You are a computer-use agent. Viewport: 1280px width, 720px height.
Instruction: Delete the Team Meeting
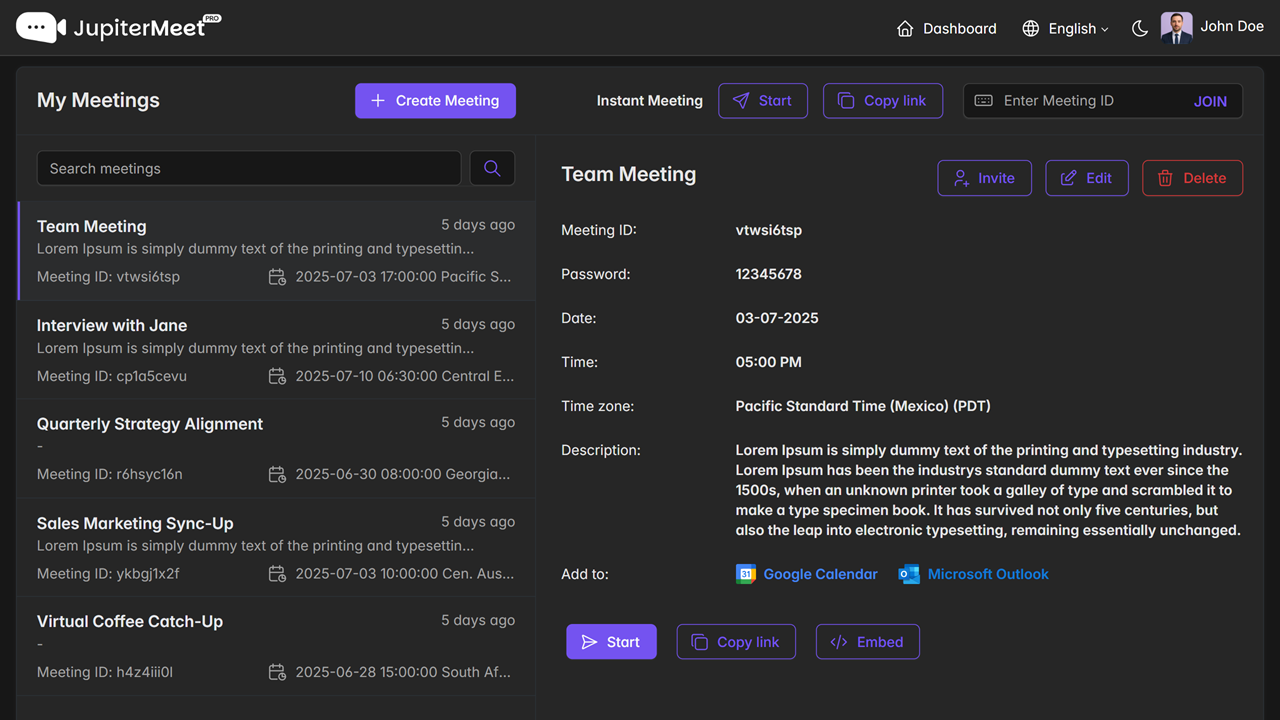1192,178
